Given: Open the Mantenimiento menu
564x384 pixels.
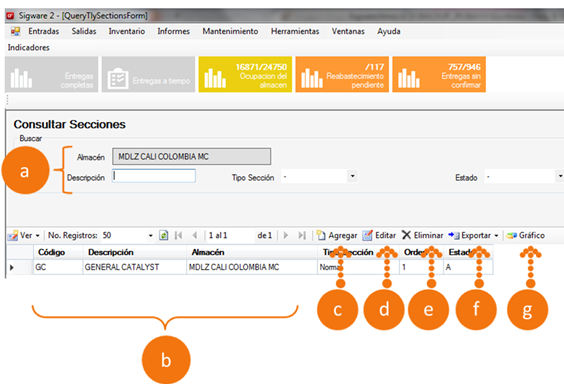Looking at the screenshot, I should pyautogui.click(x=230, y=31).
